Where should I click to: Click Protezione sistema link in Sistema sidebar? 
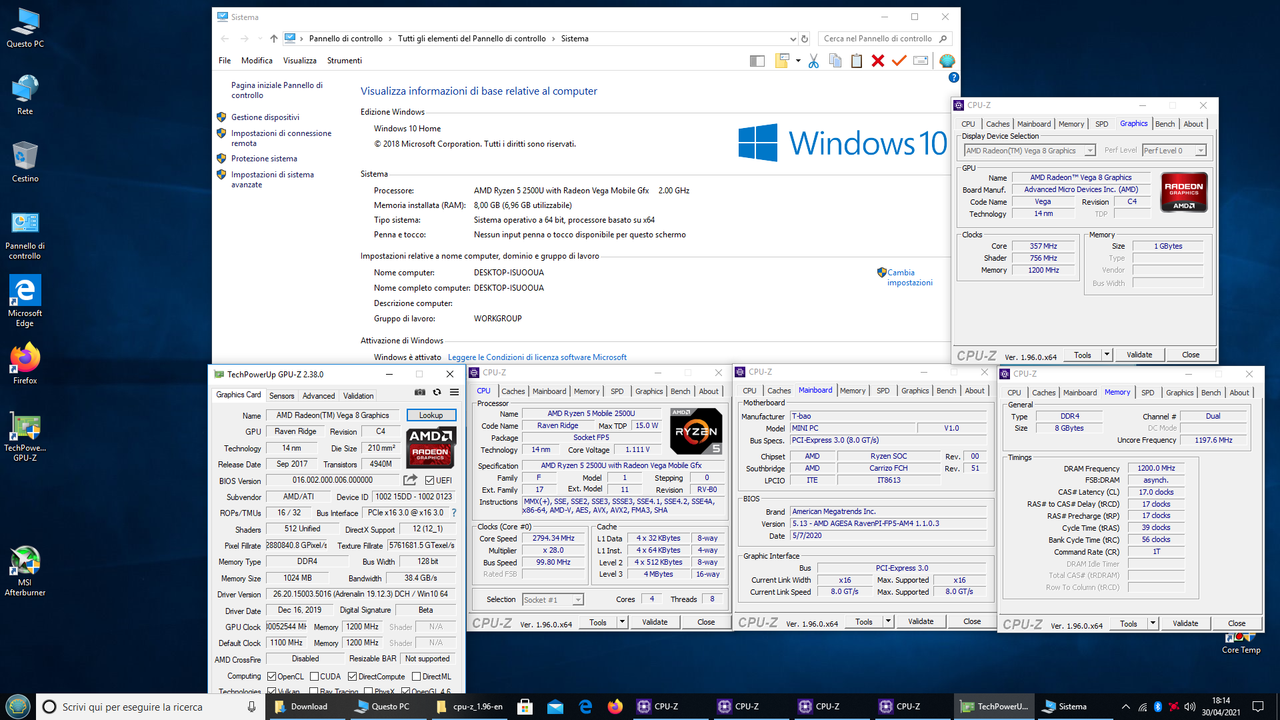click(x=264, y=158)
